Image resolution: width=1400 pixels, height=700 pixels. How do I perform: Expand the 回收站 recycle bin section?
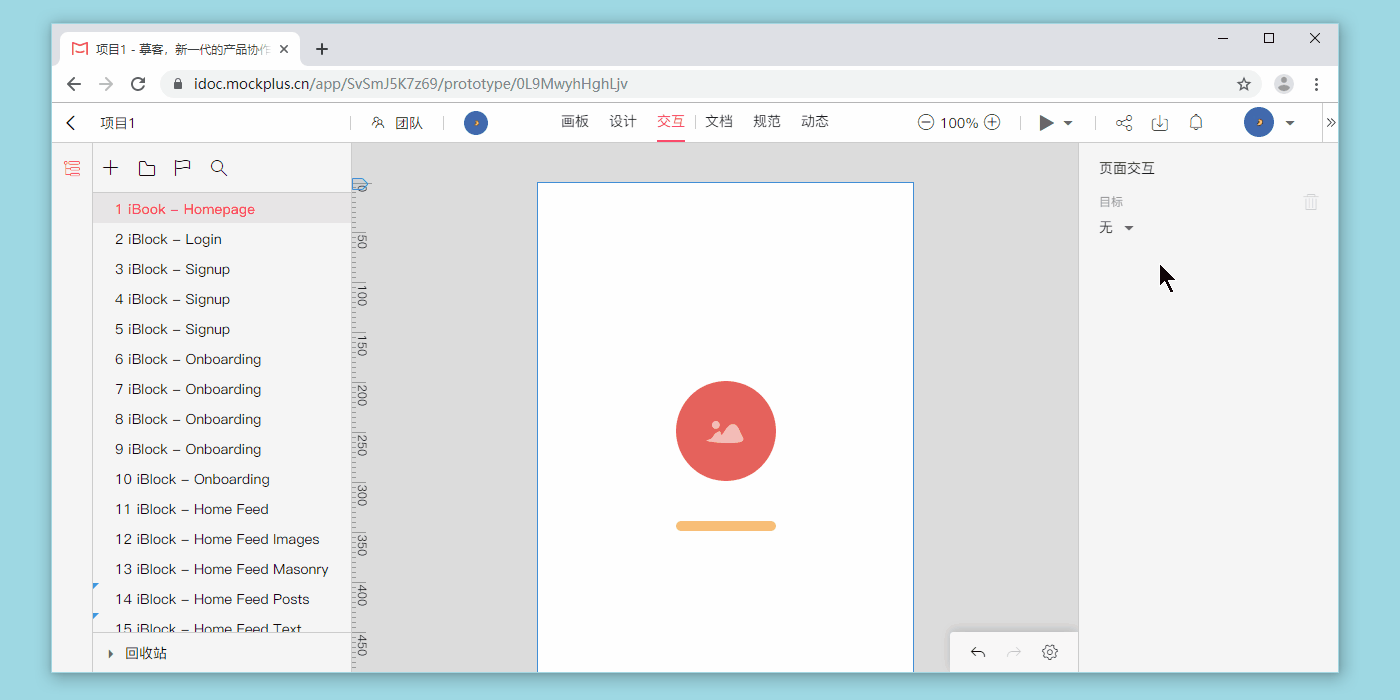coord(111,654)
